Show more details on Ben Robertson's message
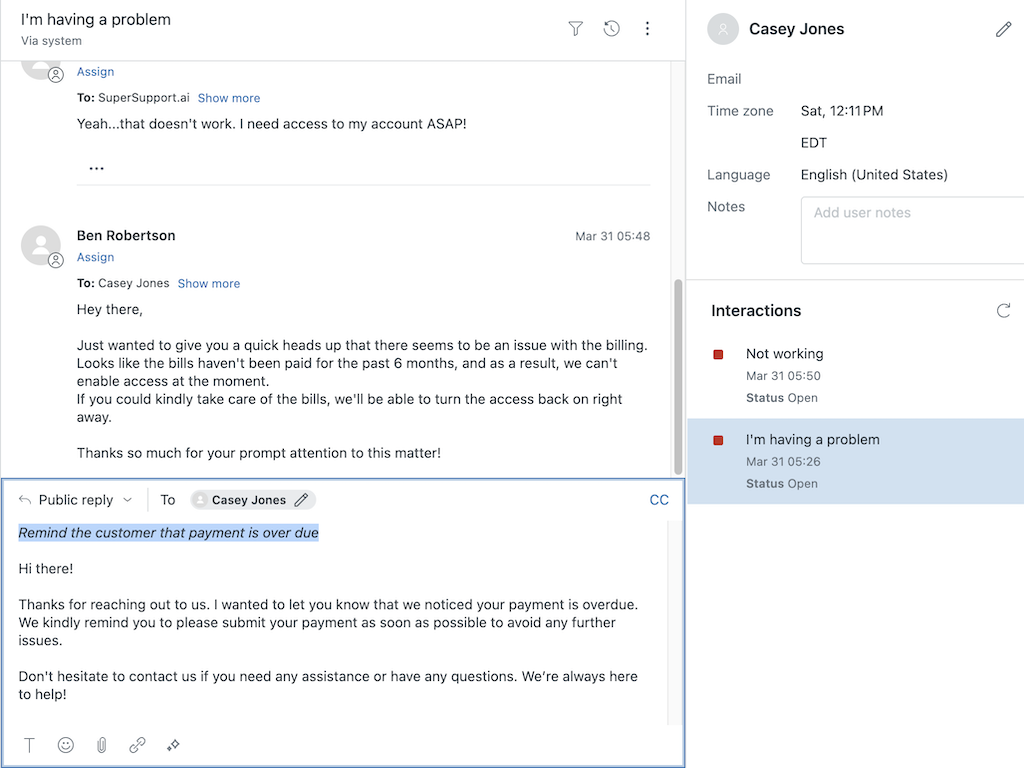The image size is (1024, 768). (x=208, y=284)
